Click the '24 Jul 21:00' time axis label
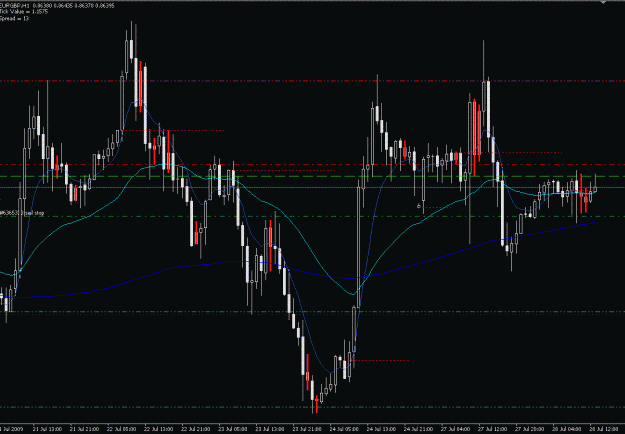This screenshot has height=434, width=625. click(x=419, y=429)
